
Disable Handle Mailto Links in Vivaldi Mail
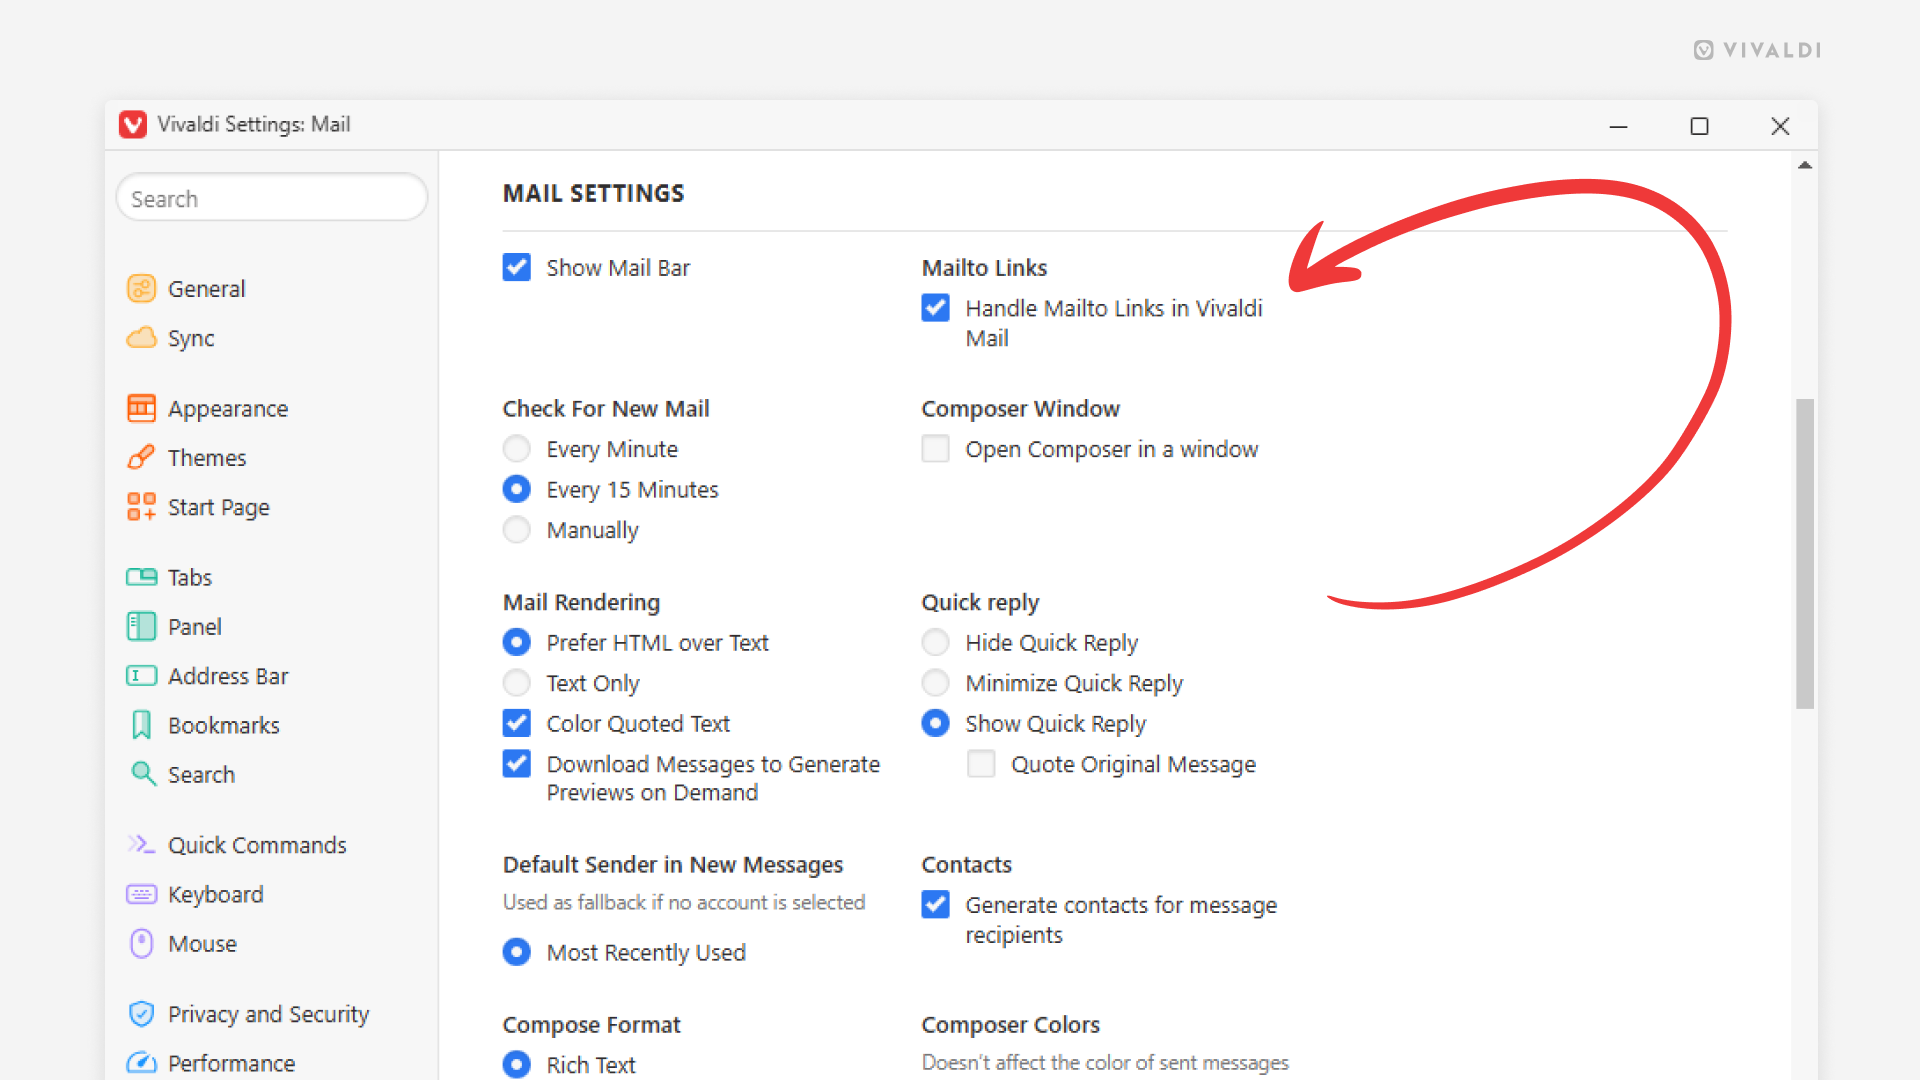[x=935, y=307]
